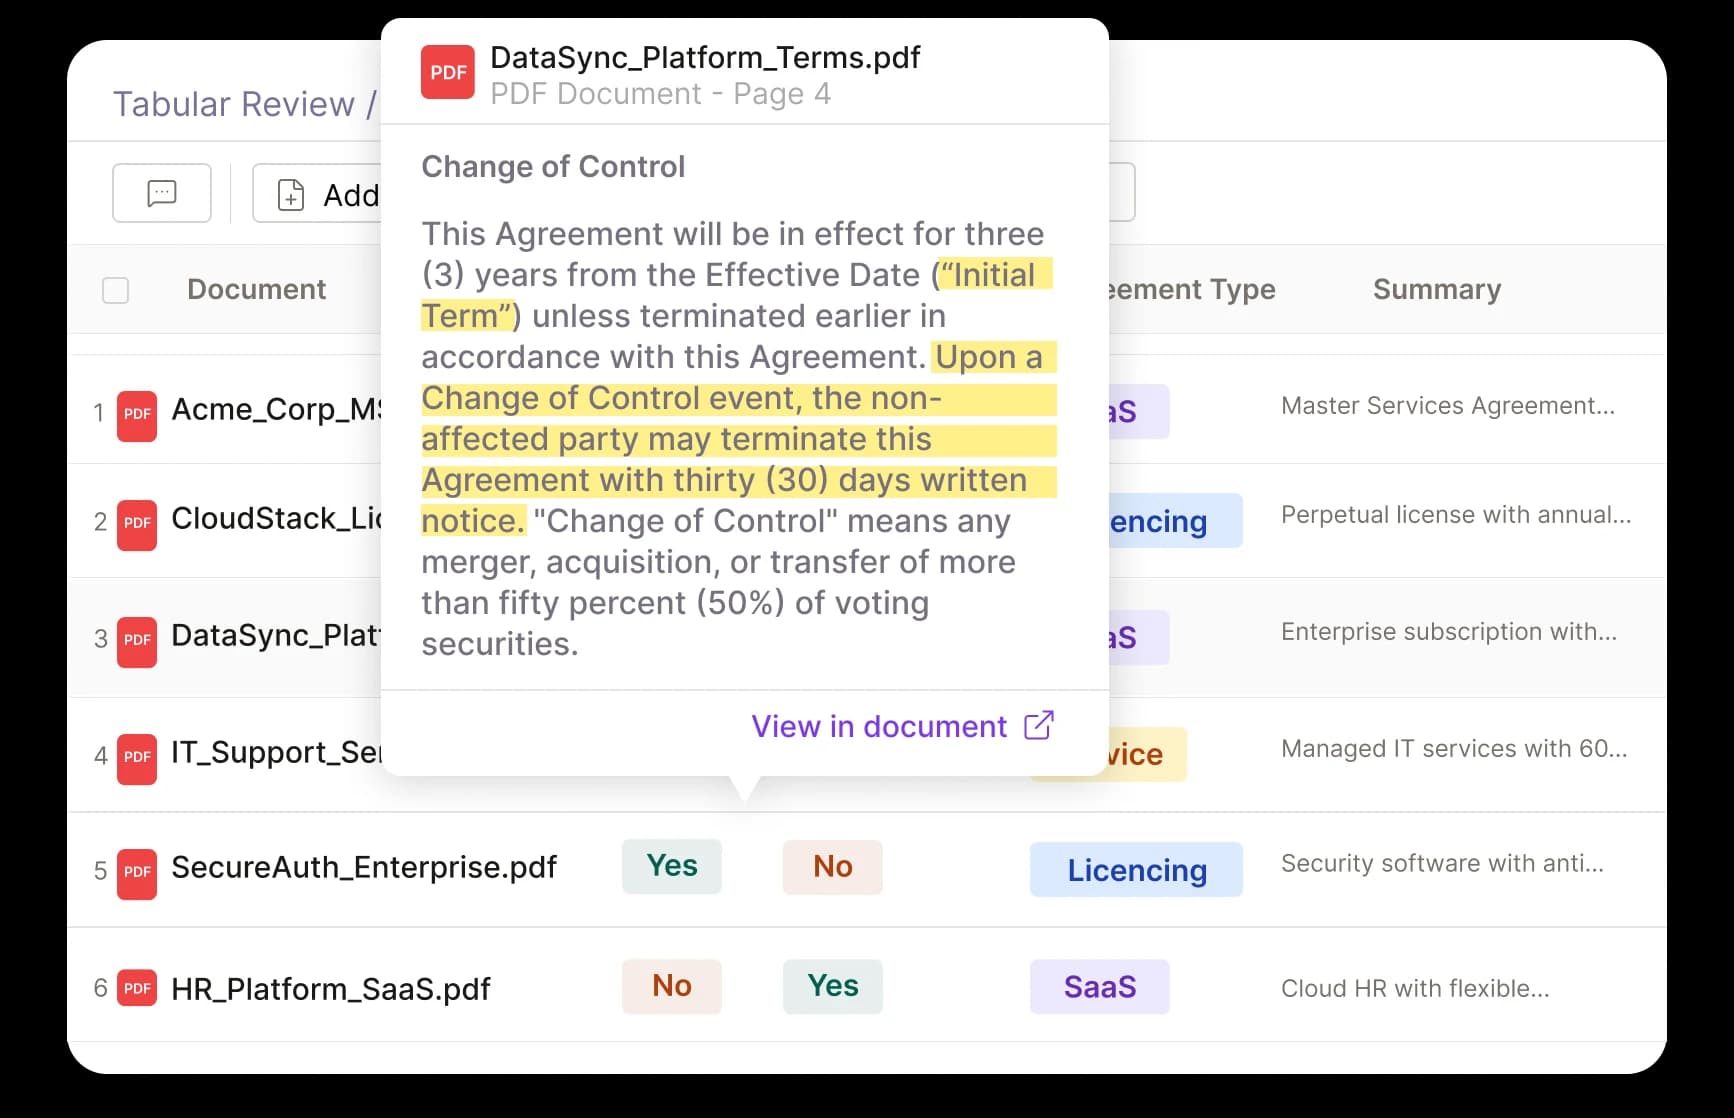Click the PDF icon on the HR_Platform_SaaS row
The height and width of the screenshot is (1118, 1734).
click(x=135, y=987)
